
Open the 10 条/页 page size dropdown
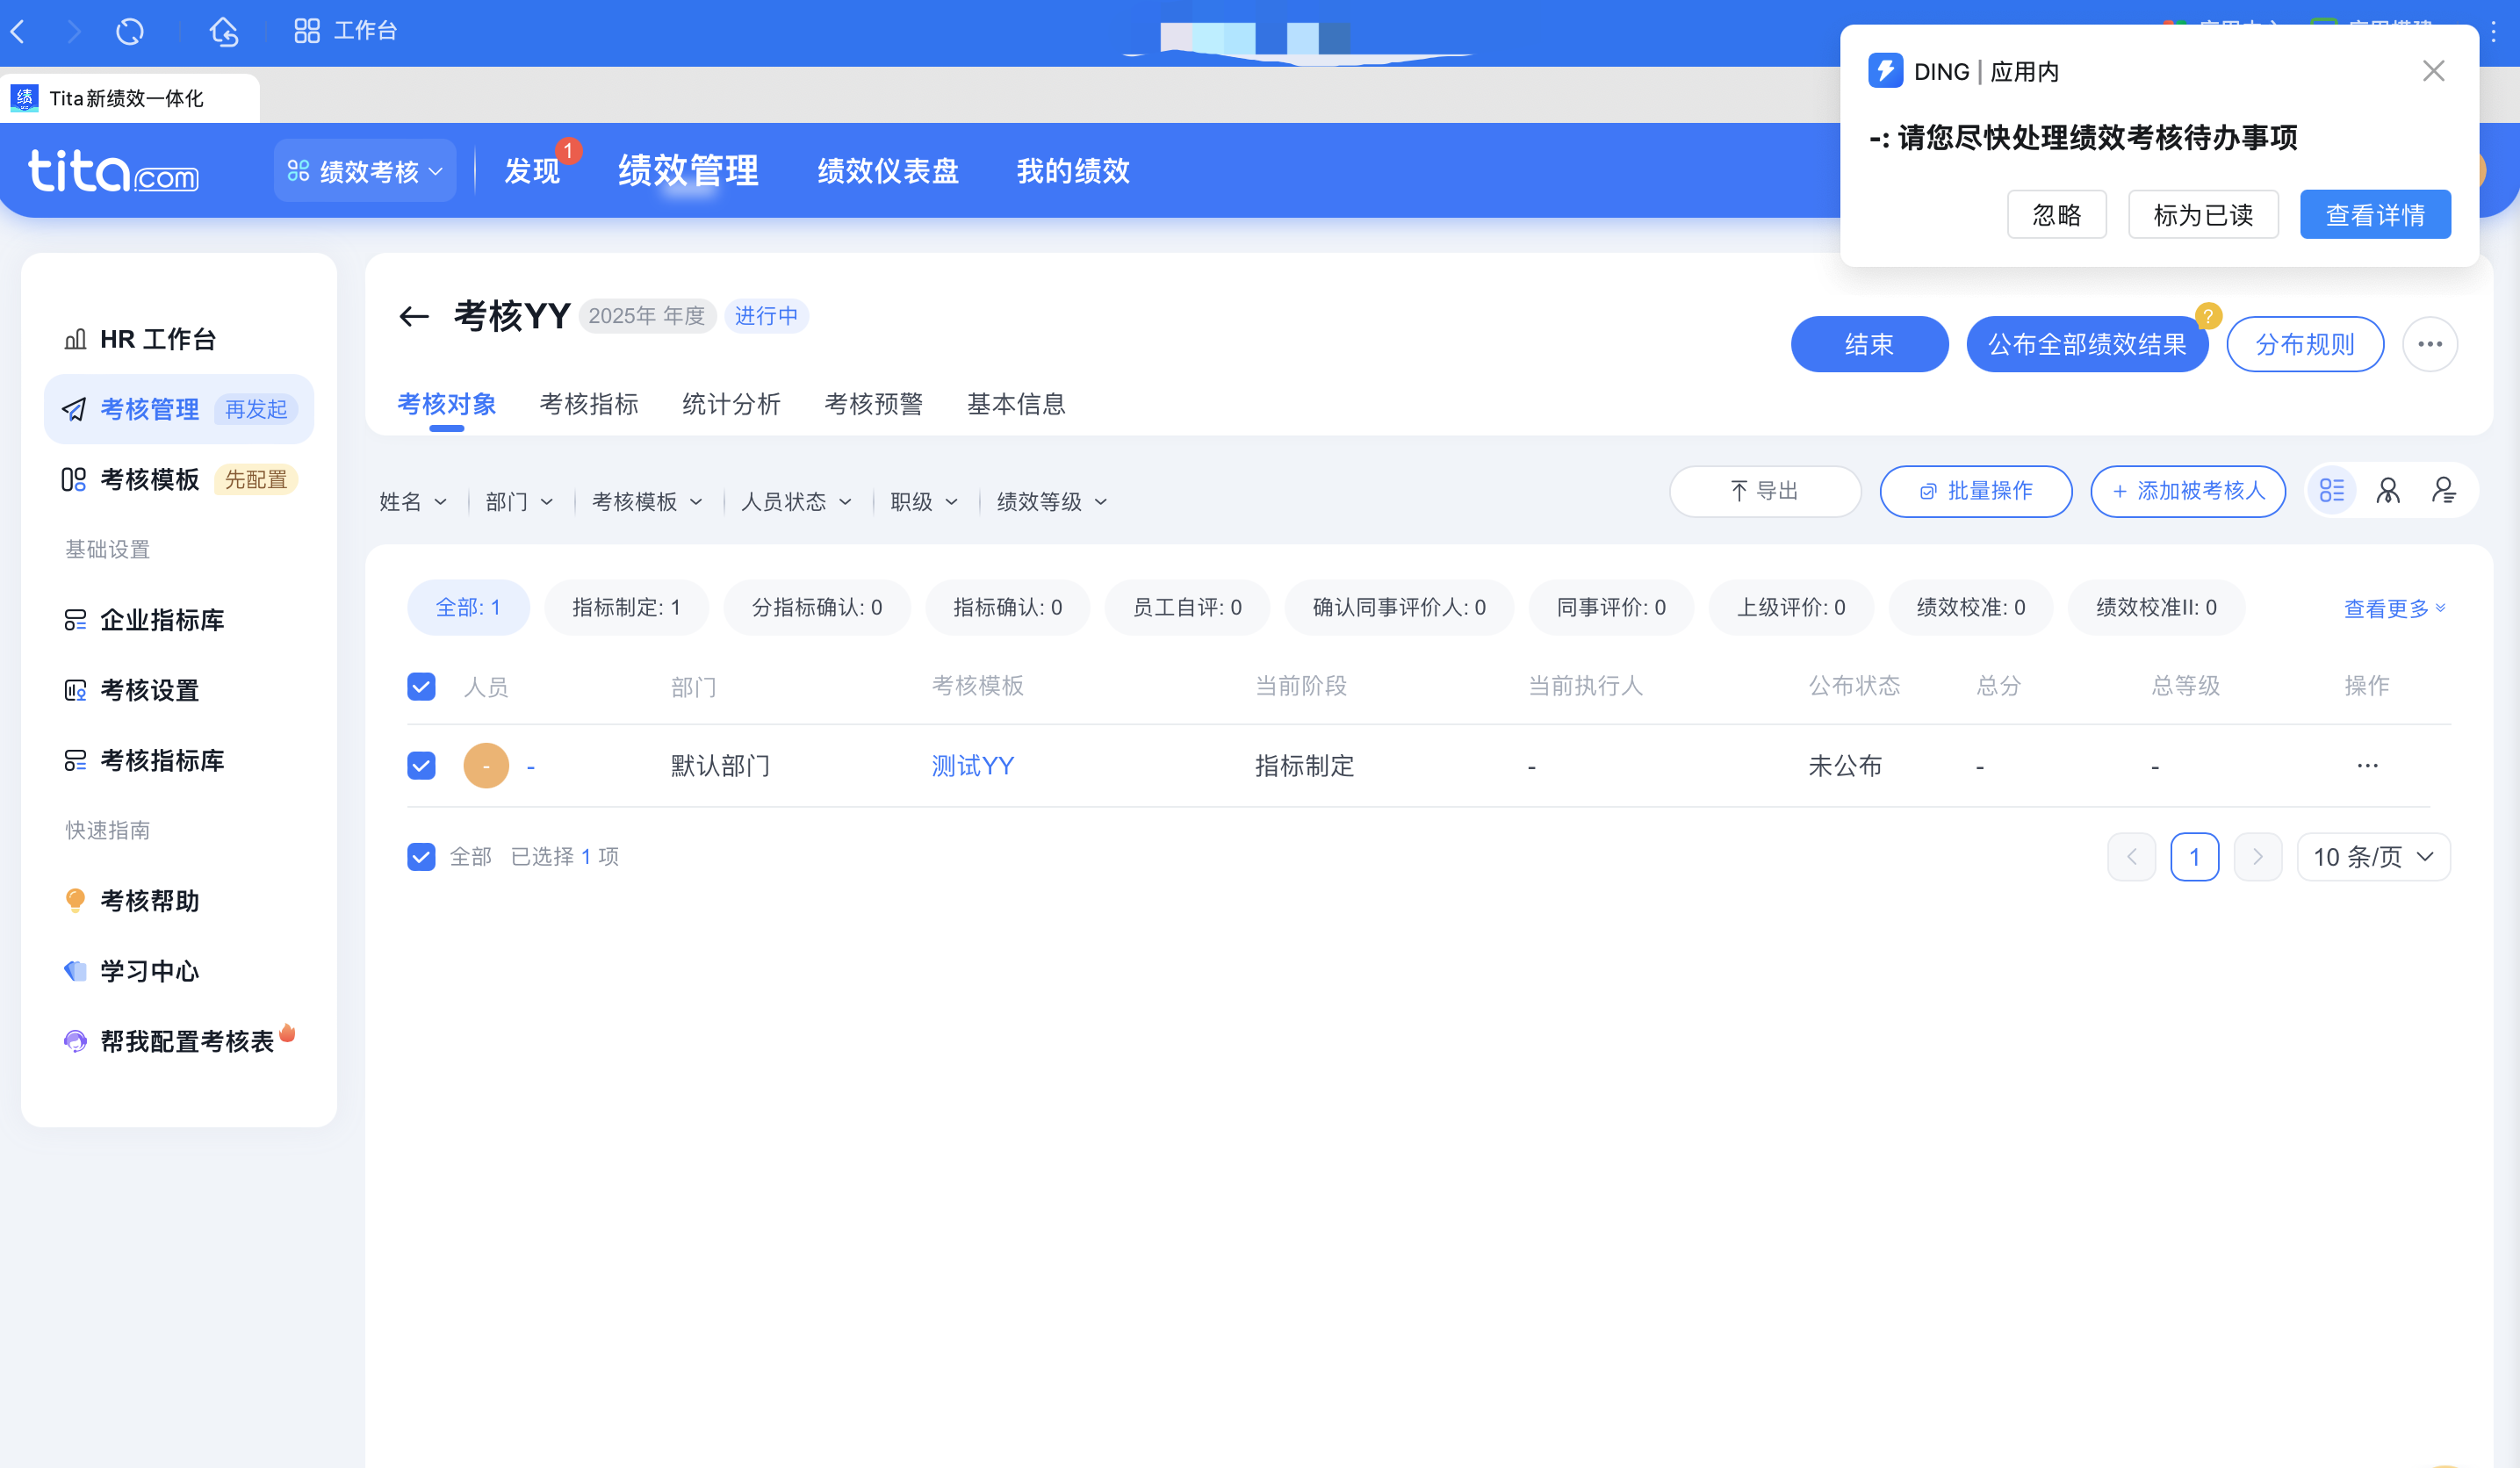pyautogui.click(x=2373, y=856)
